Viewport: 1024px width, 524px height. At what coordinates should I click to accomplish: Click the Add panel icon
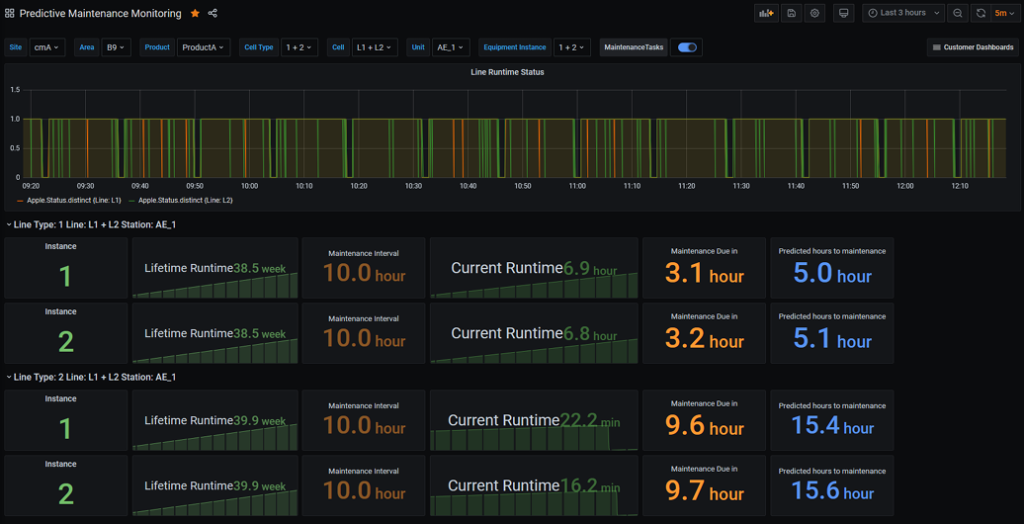(766, 13)
